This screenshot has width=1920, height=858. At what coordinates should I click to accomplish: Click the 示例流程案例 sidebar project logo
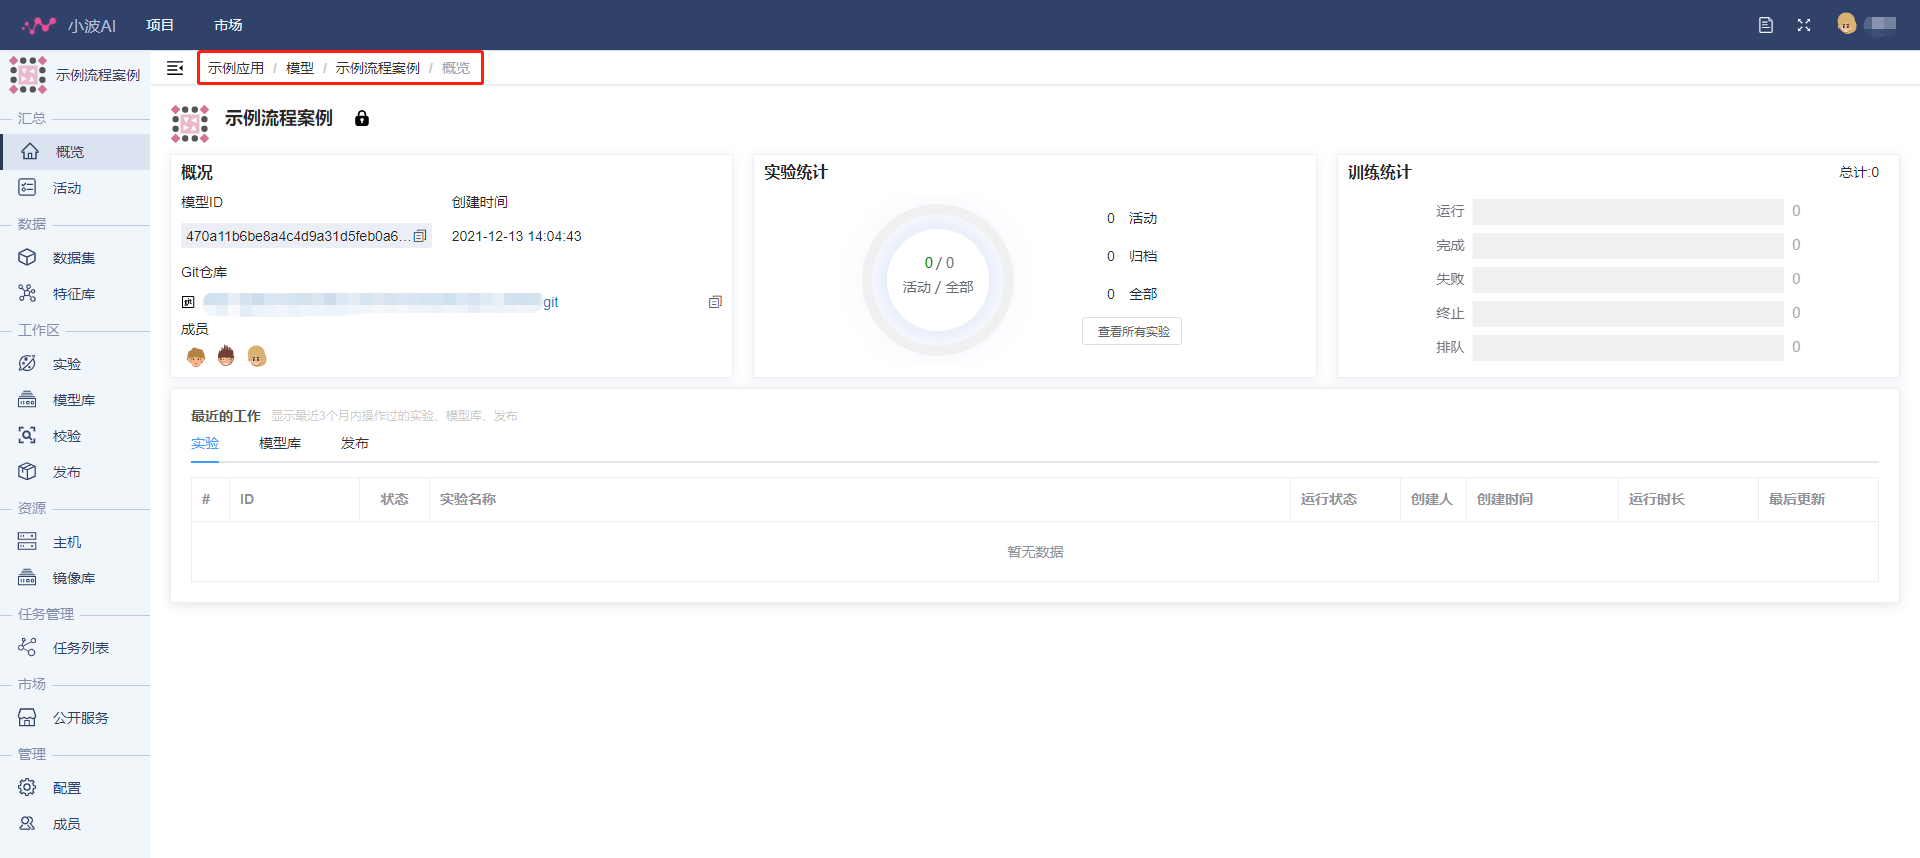(x=28, y=75)
